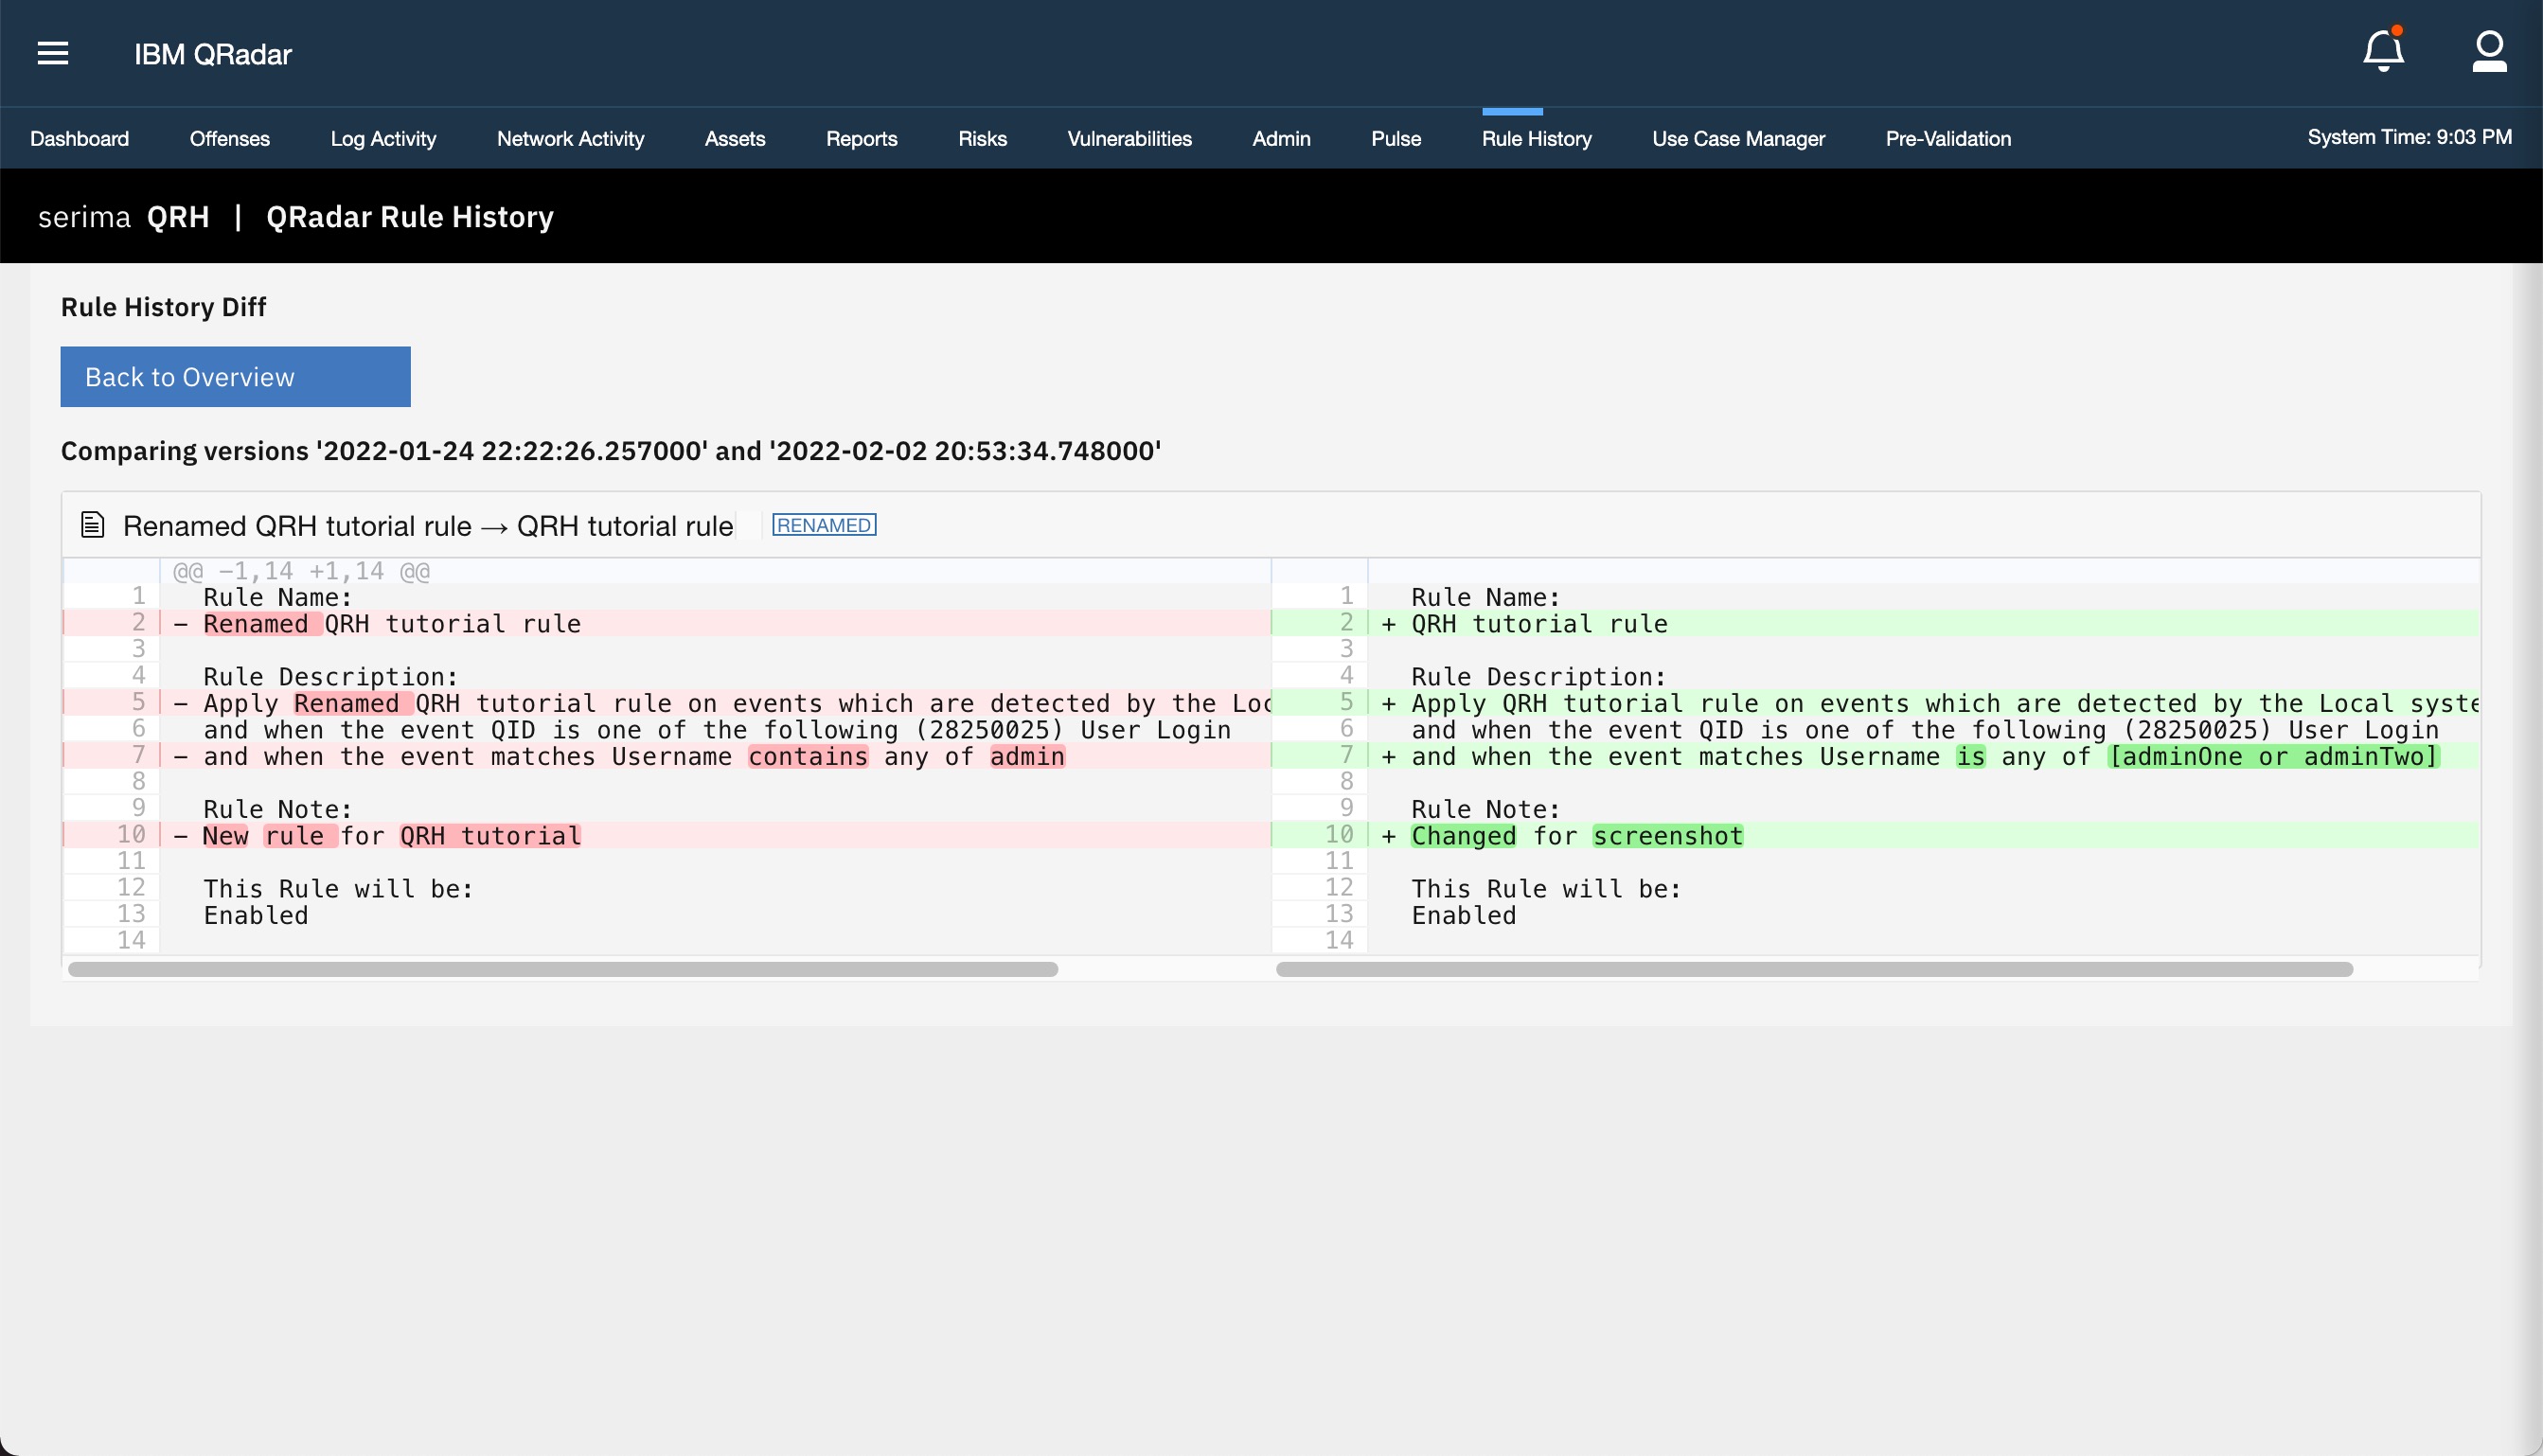This screenshot has width=2543, height=1456.
Task: Open the Pre-Validation section
Action: [1947, 138]
